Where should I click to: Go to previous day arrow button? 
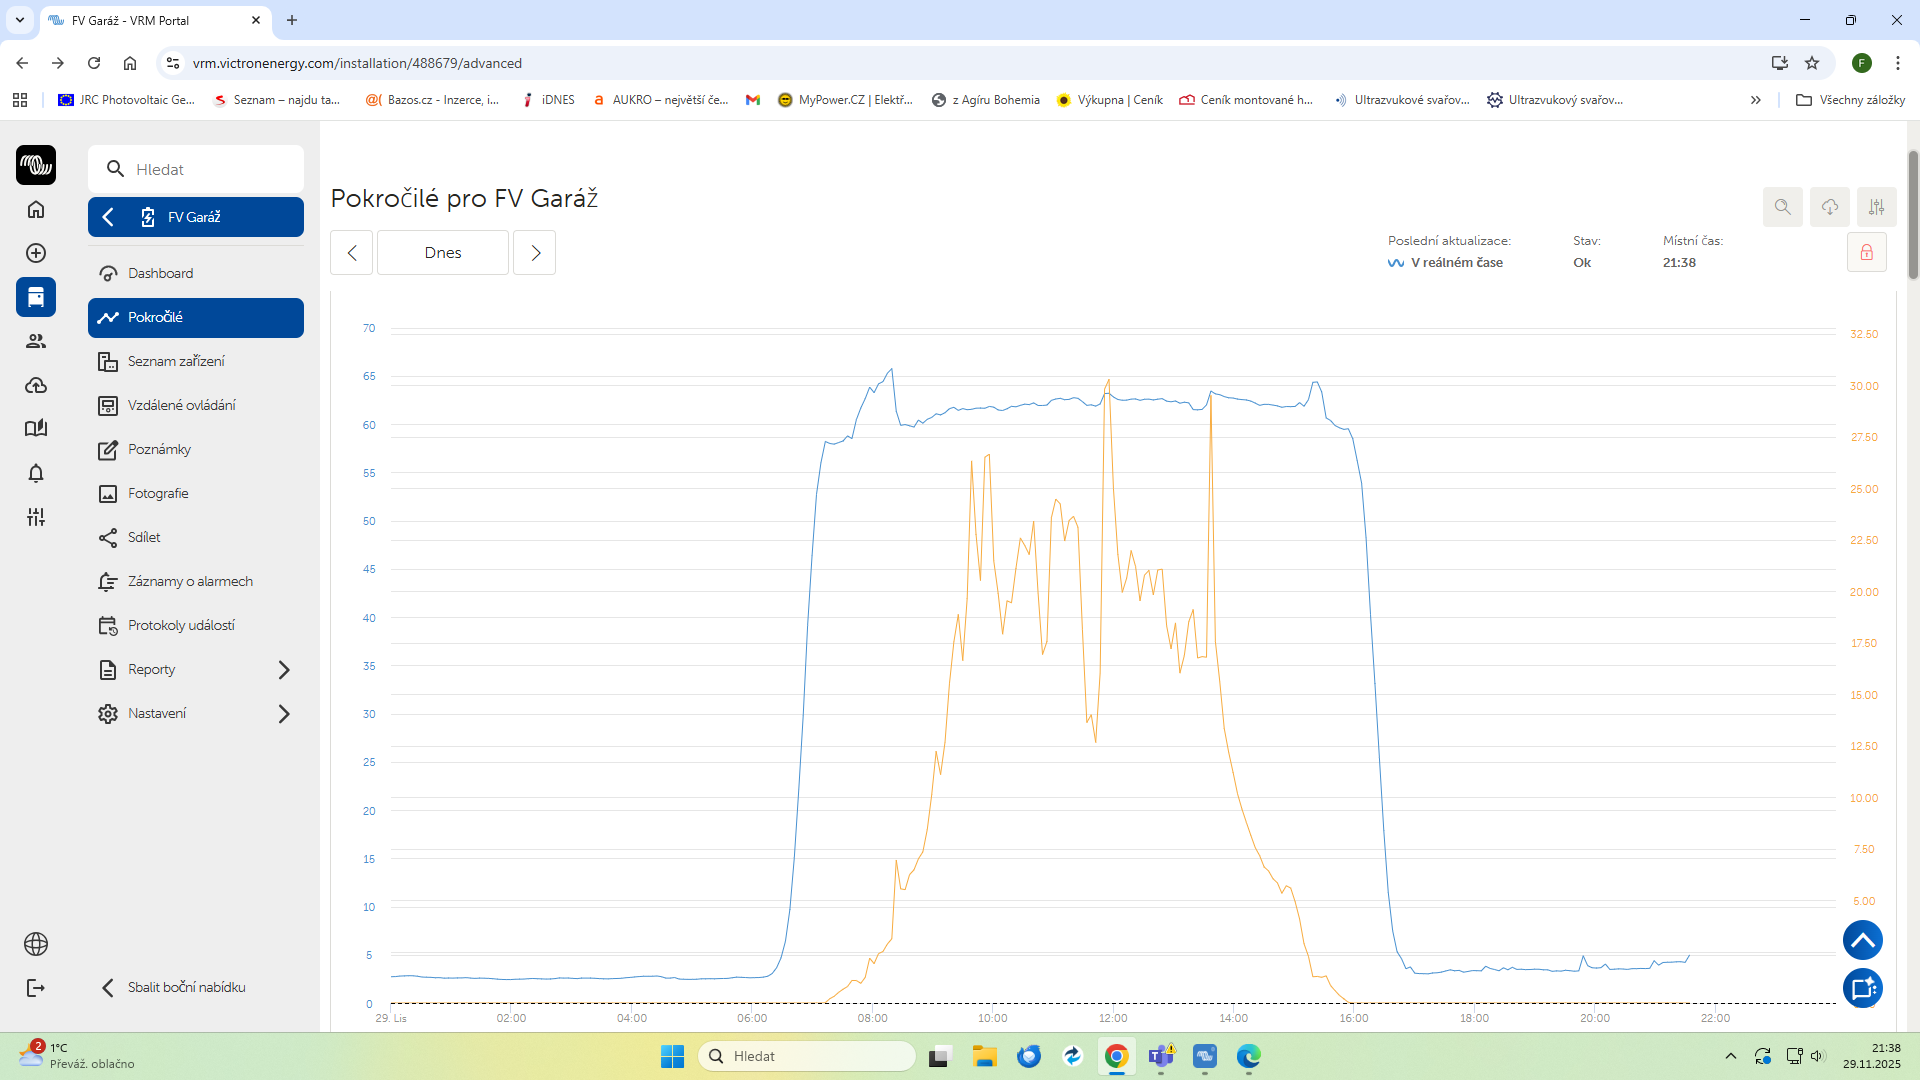pyautogui.click(x=352, y=253)
